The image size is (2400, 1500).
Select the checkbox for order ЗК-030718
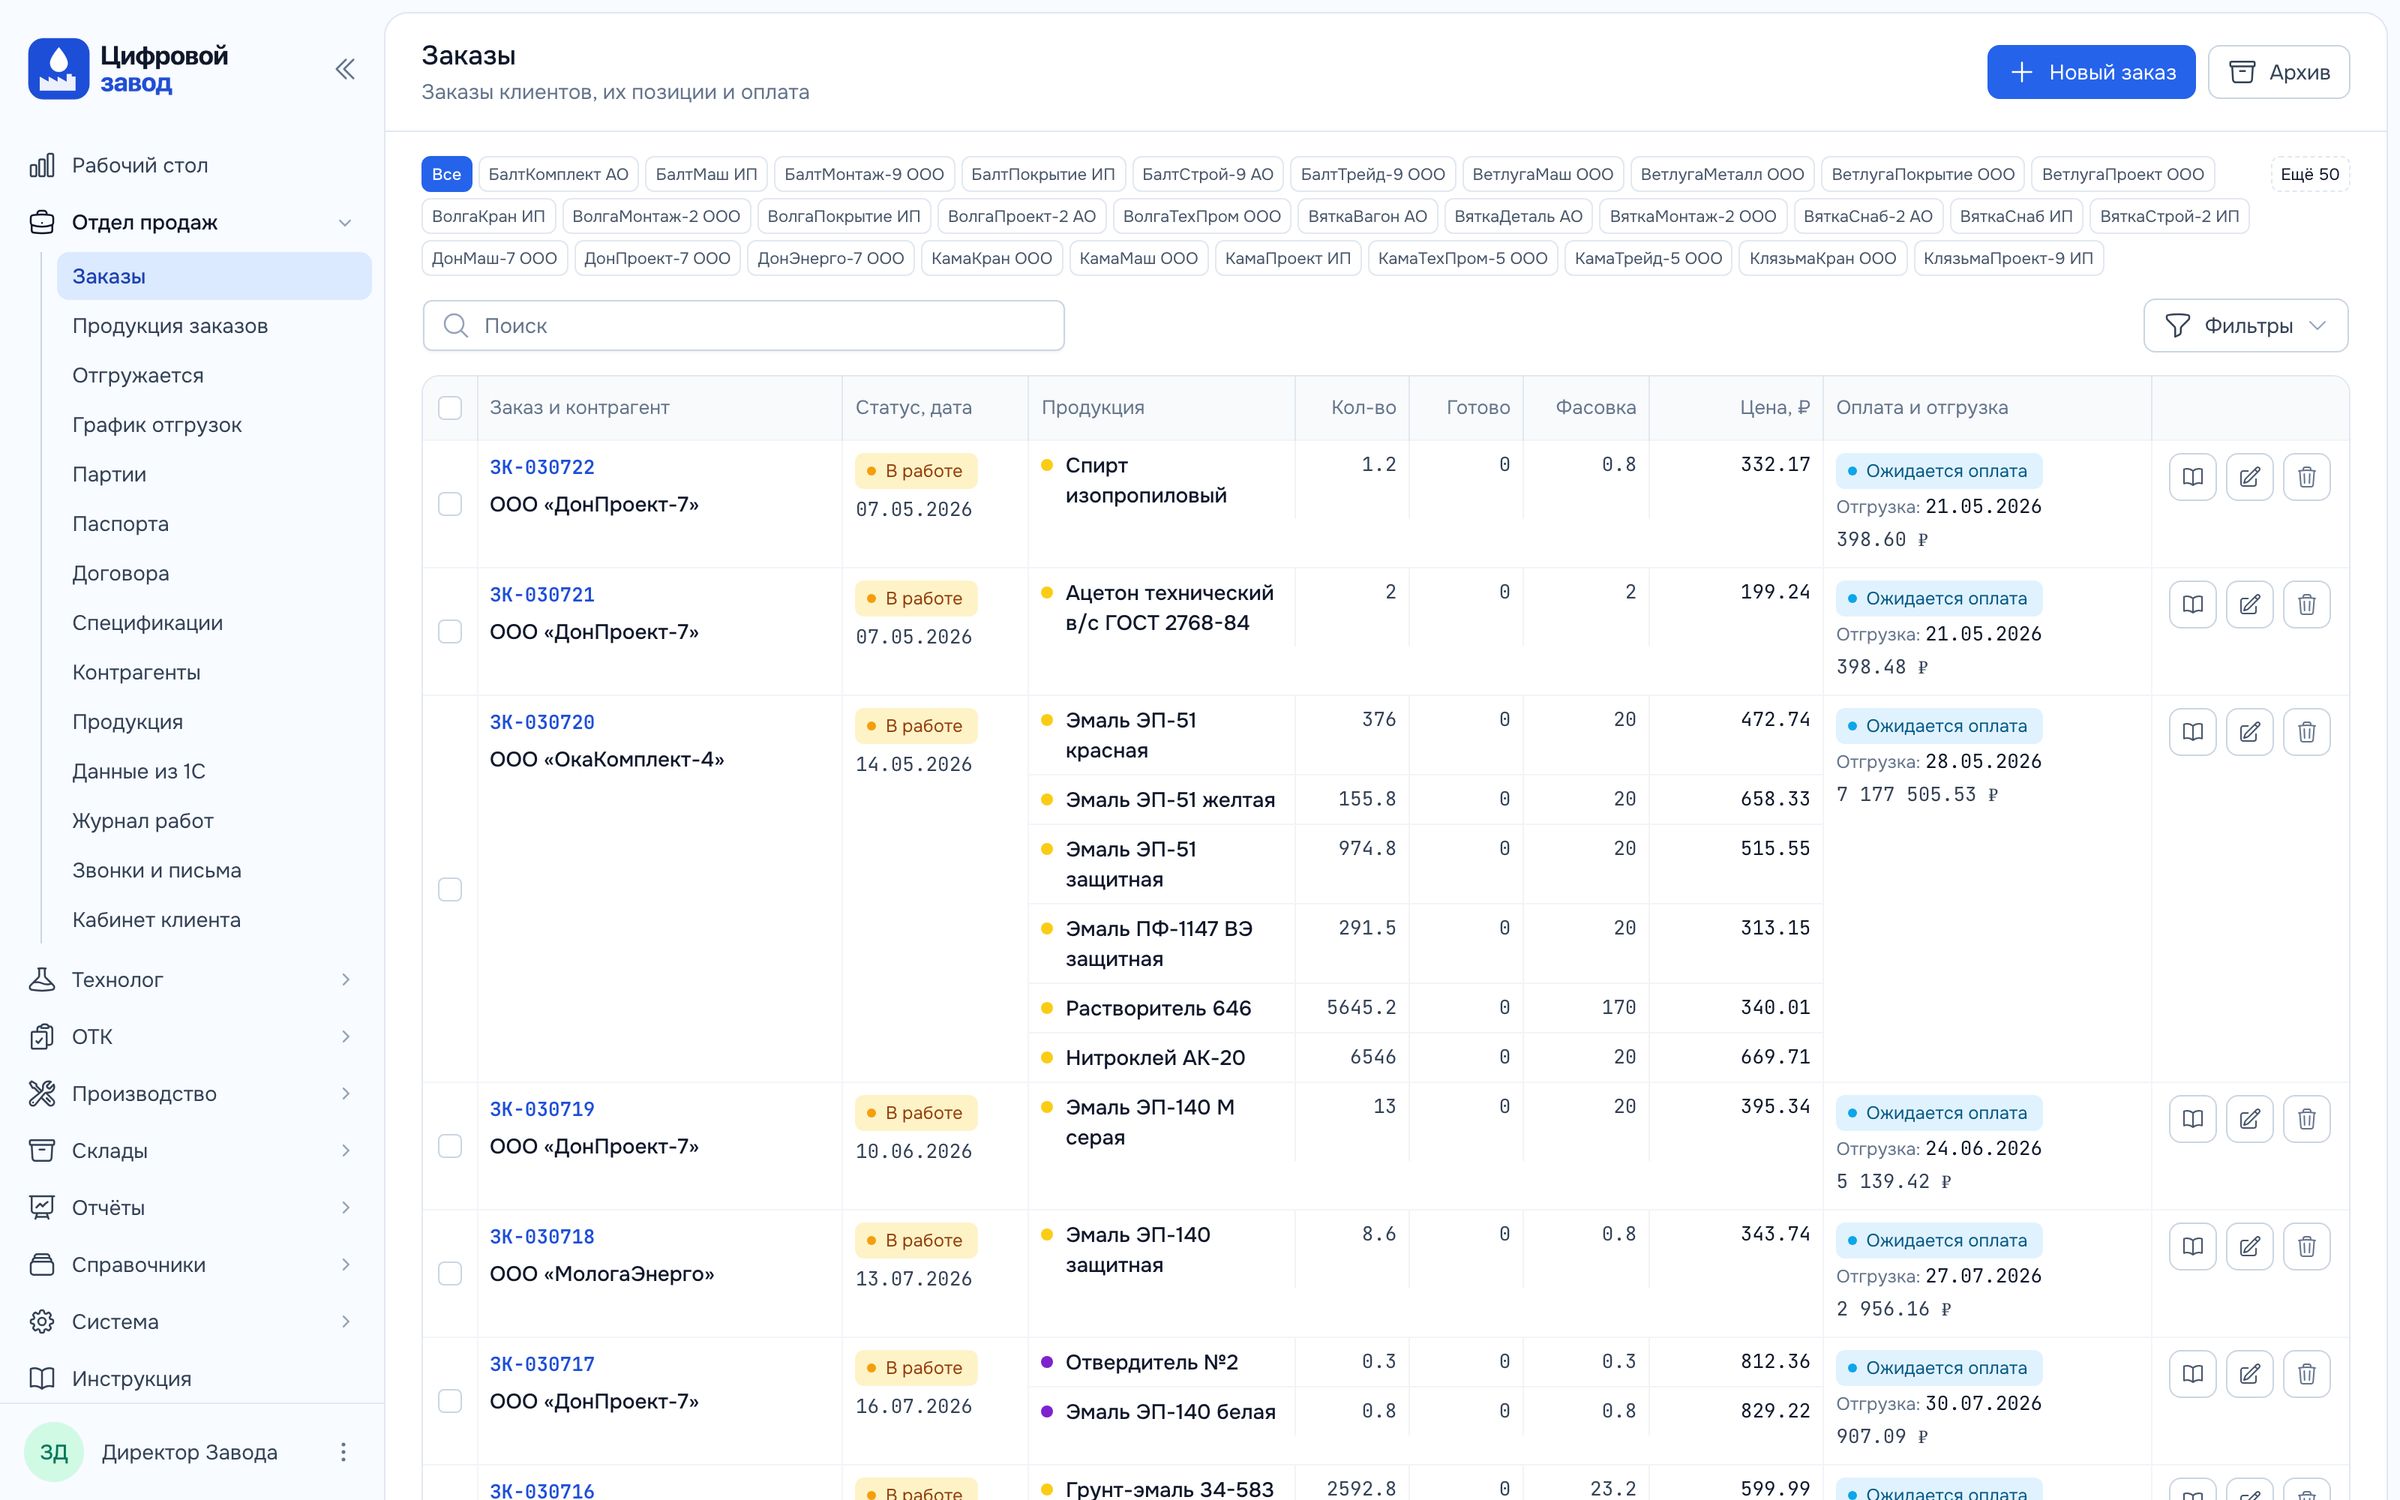[x=450, y=1274]
